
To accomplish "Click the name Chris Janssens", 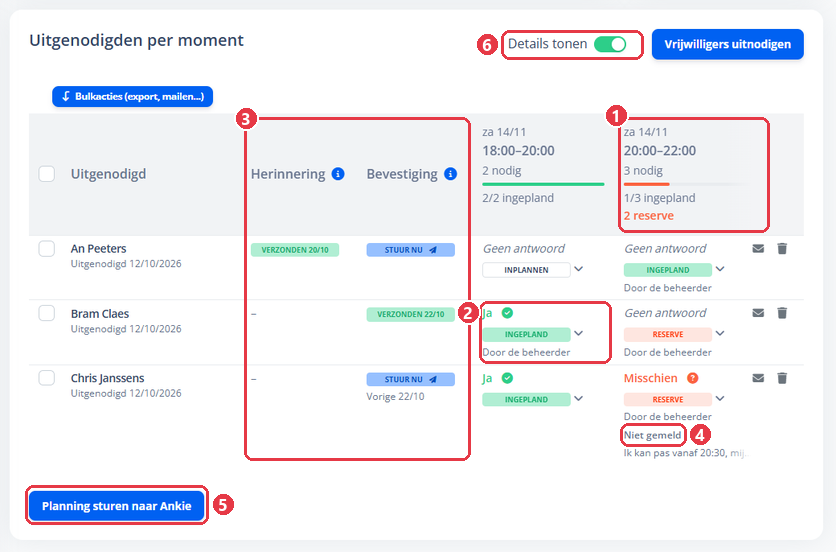I will point(108,378).
